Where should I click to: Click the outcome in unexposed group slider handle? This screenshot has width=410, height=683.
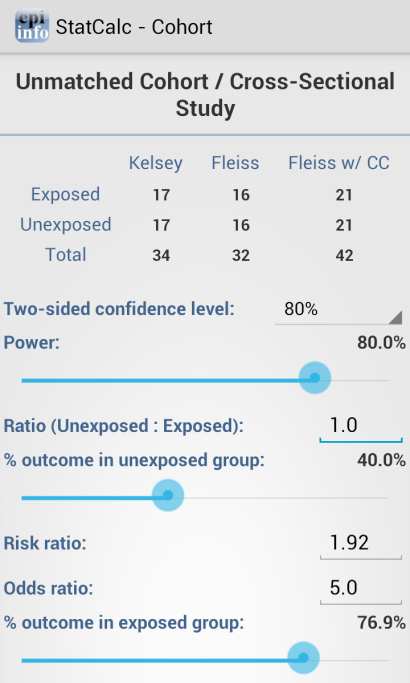coord(168,495)
